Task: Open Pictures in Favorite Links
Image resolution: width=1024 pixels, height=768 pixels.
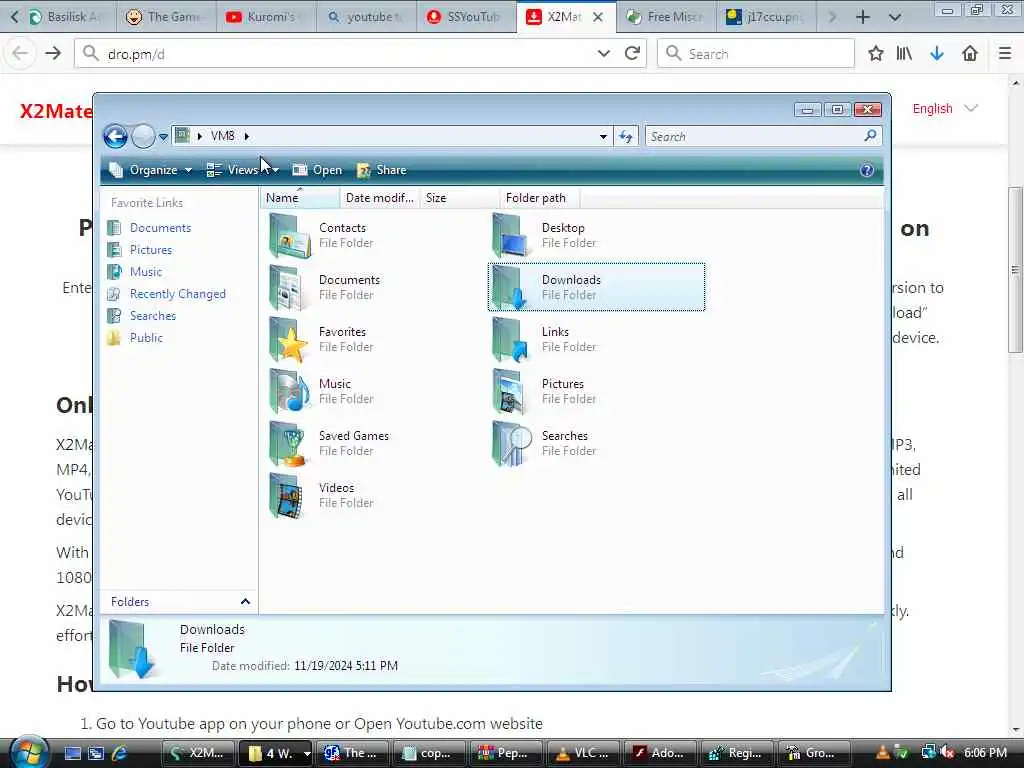Action: (x=151, y=250)
